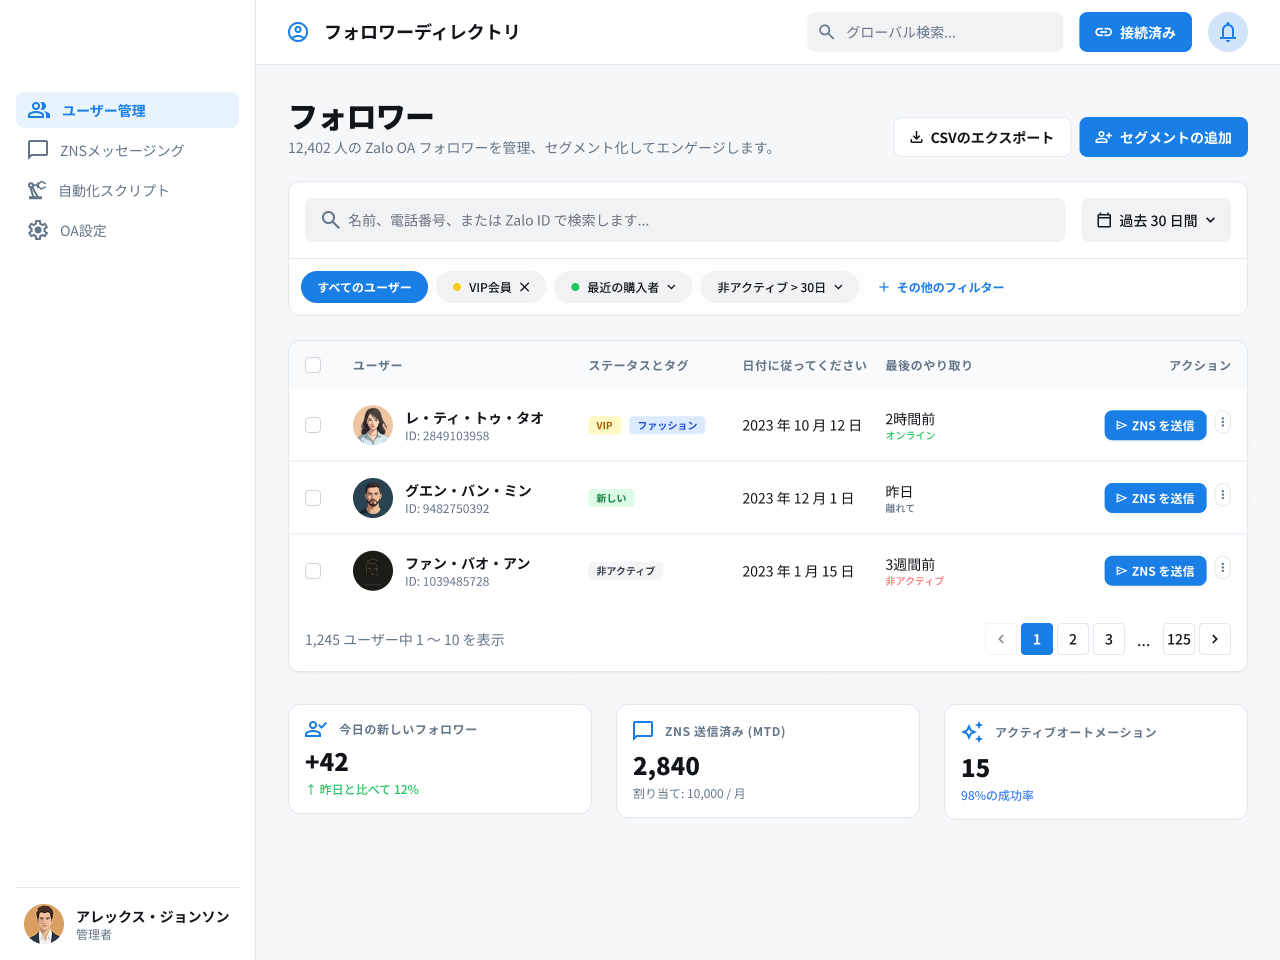Screen dimensions: 1280x960
Task: Go to the previous page arrow
Action: (x=1001, y=639)
